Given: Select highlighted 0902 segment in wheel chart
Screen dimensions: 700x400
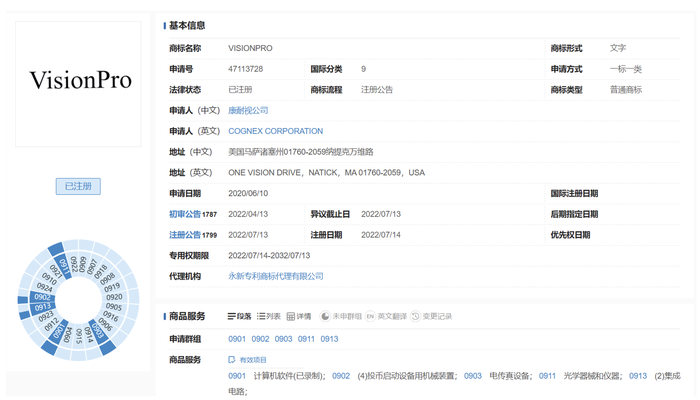Looking at the screenshot, I should [x=42, y=297].
